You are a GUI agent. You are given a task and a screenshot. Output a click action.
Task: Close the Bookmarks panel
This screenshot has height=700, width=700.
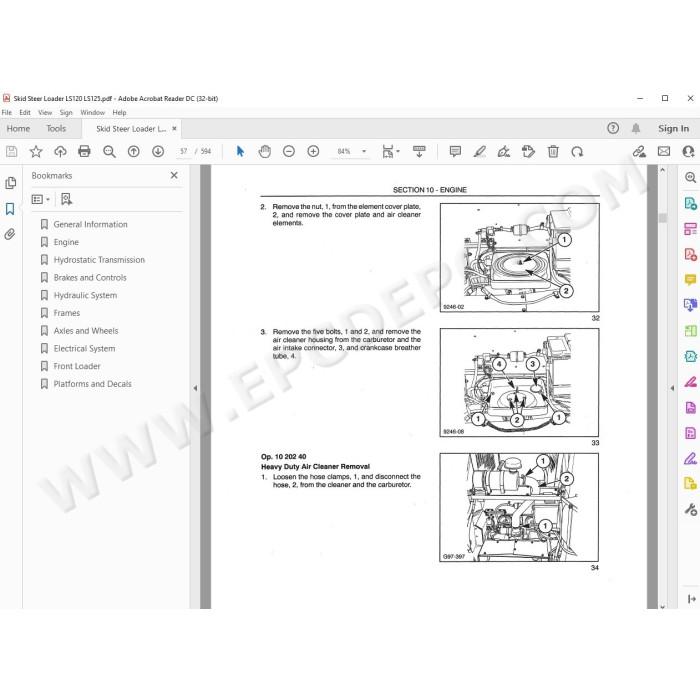click(174, 175)
